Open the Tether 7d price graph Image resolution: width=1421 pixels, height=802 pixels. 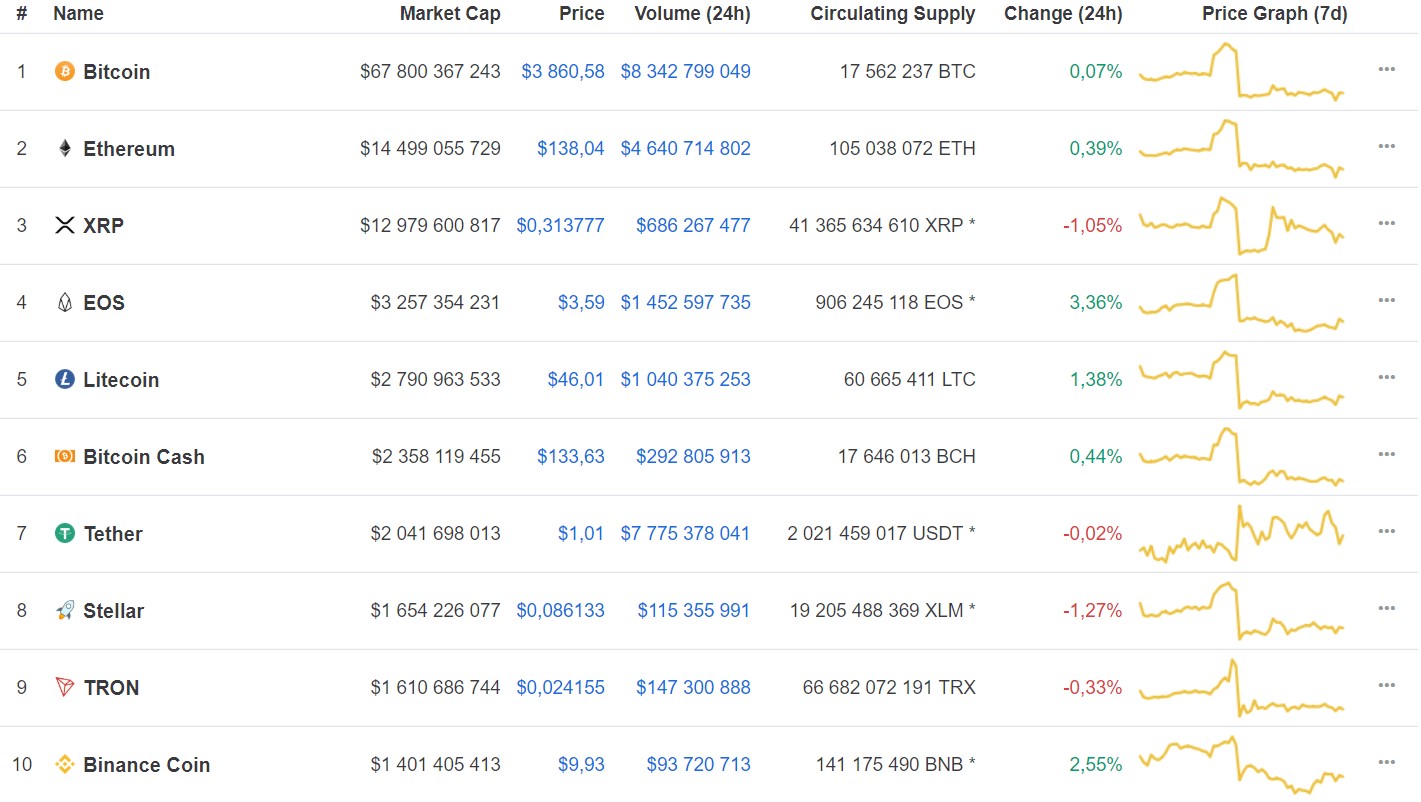click(x=1242, y=533)
